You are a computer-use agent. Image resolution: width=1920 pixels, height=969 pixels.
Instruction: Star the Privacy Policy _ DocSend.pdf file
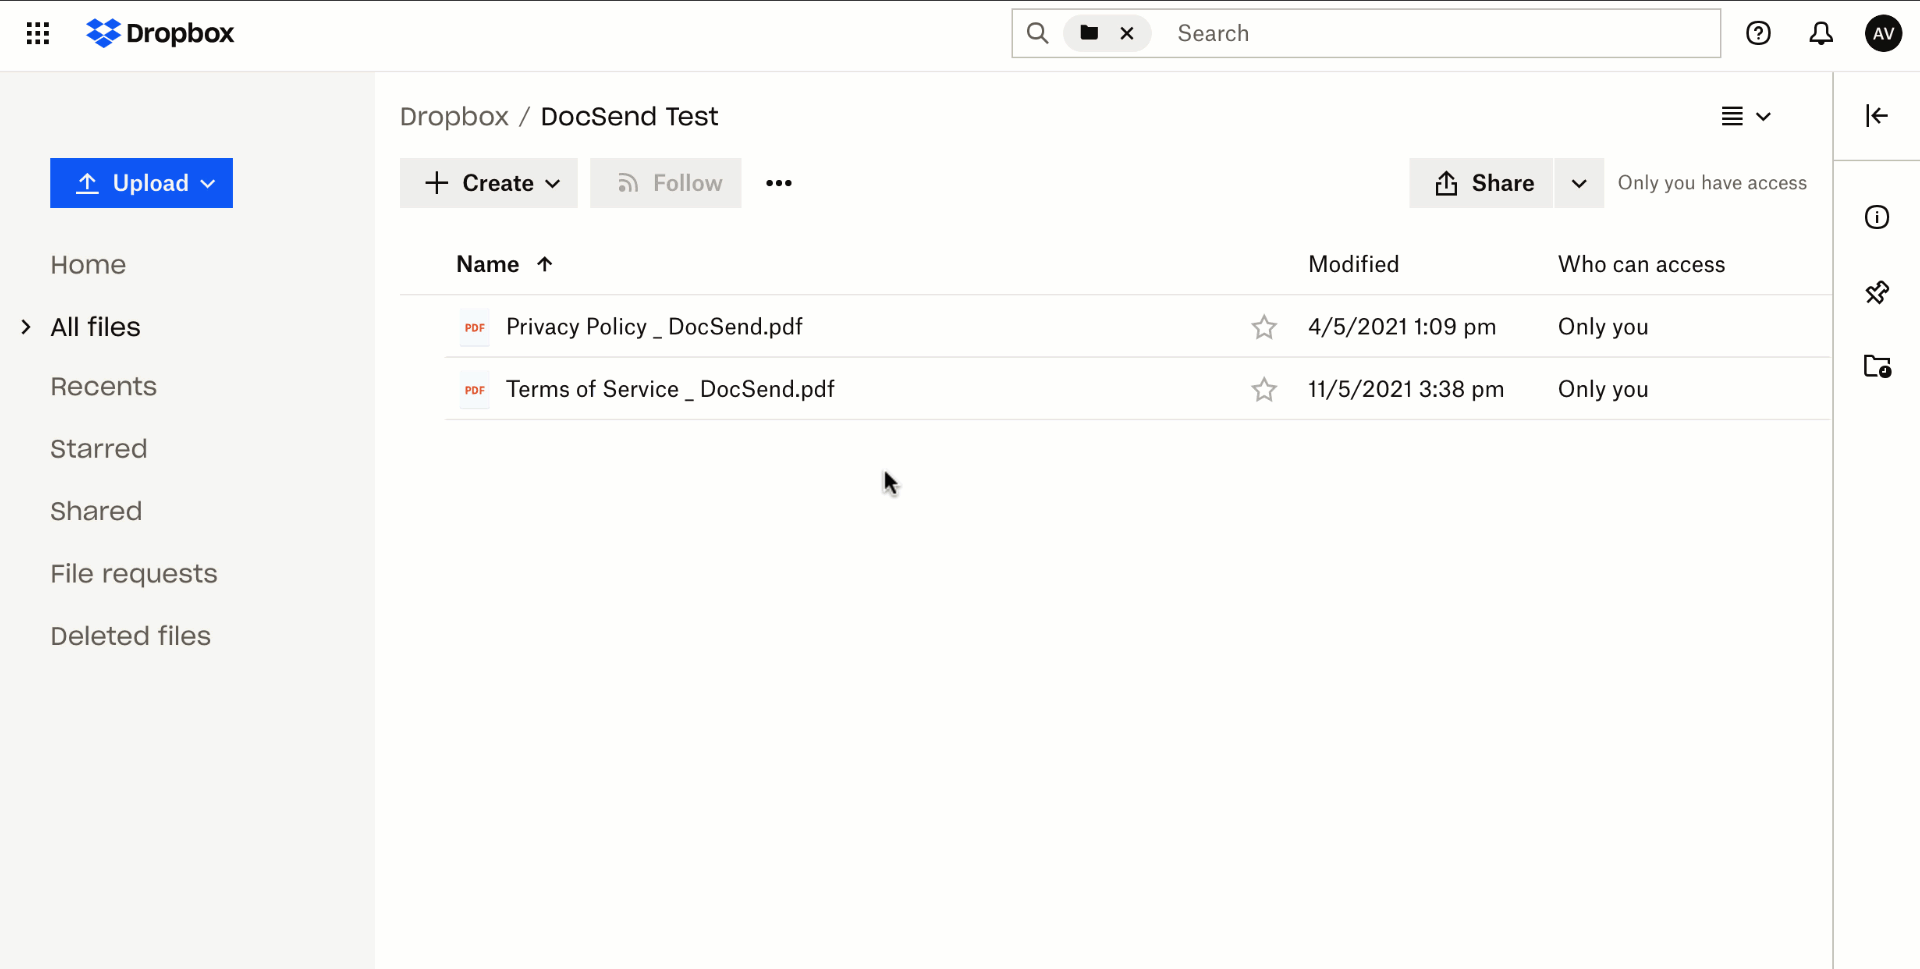point(1264,327)
